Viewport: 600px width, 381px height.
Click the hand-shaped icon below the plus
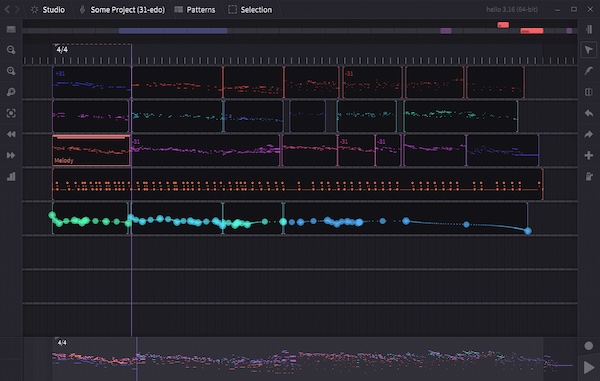coord(589,176)
